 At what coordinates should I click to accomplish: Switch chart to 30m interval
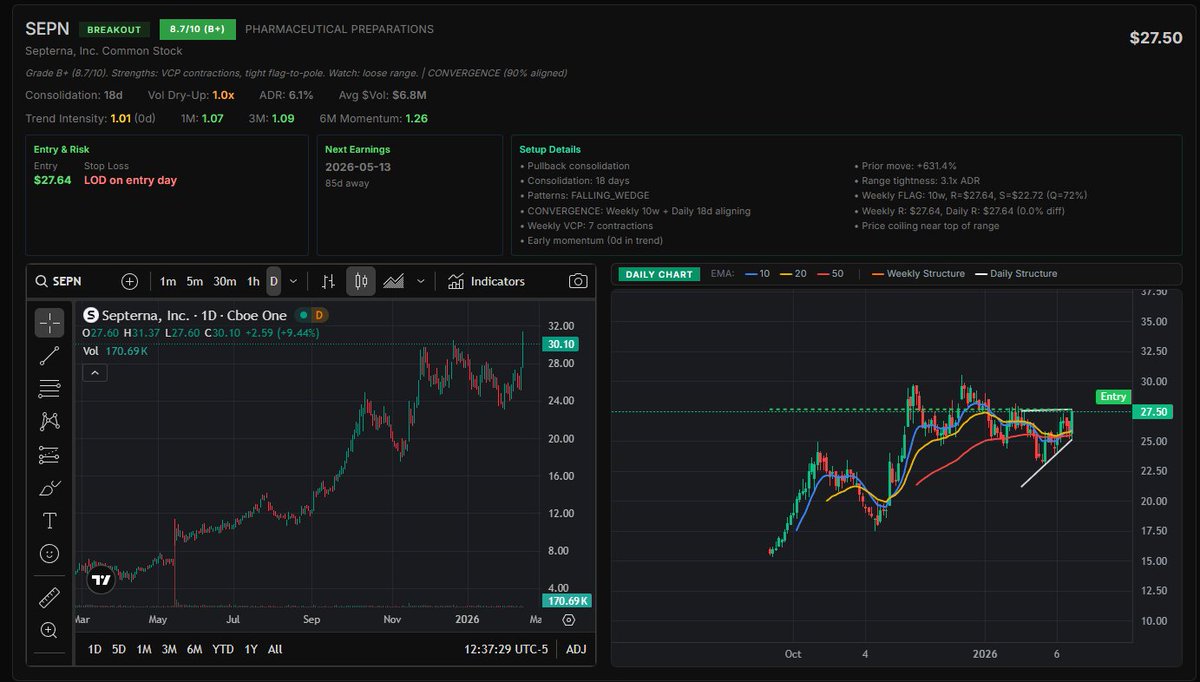point(225,281)
